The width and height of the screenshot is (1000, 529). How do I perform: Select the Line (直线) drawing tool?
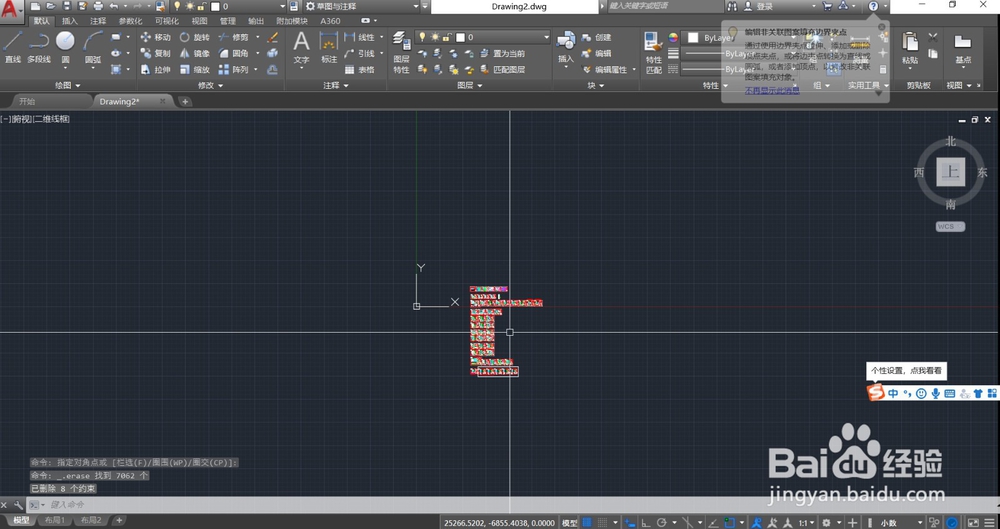[13, 48]
